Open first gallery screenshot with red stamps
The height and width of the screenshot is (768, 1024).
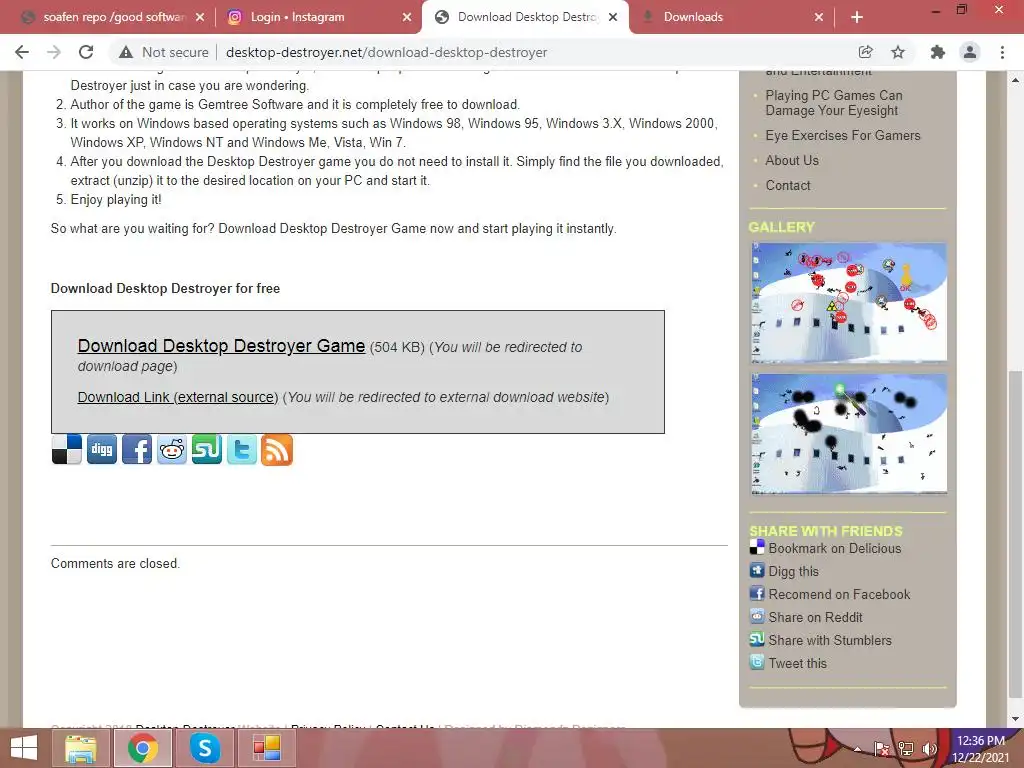(849, 302)
